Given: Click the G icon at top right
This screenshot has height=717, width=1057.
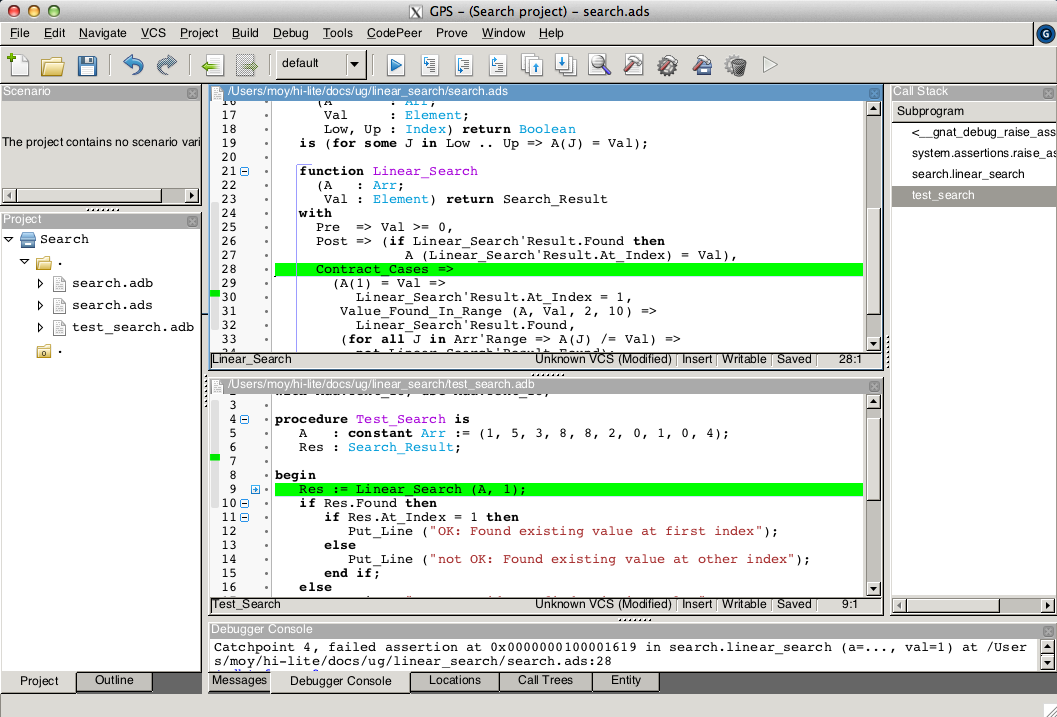Looking at the screenshot, I should coord(1046,33).
